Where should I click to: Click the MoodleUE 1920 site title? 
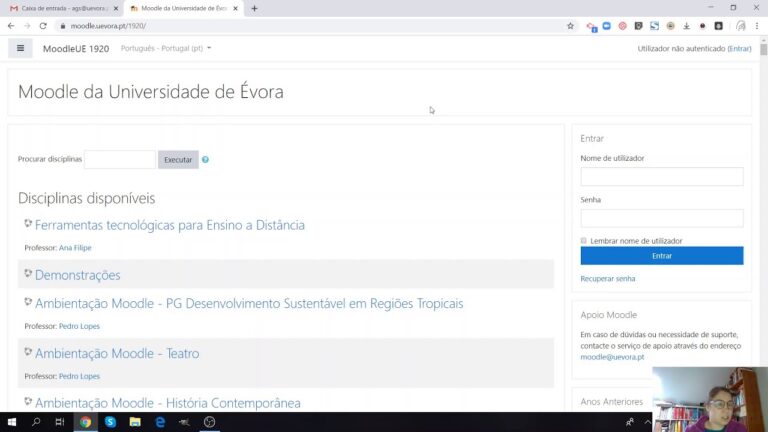pyautogui.click(x=76, y=48)
